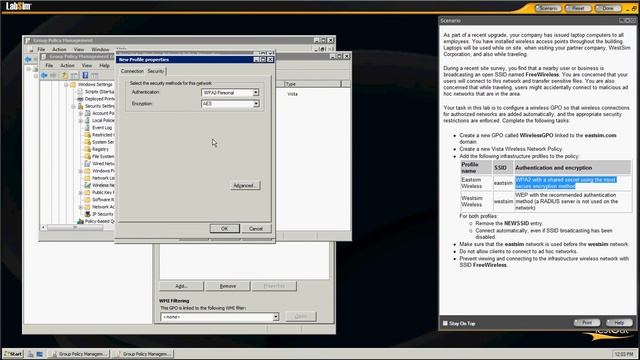Click Help button in Scenario panel
This screenshot has height=360, width=640.
point(619,322)
